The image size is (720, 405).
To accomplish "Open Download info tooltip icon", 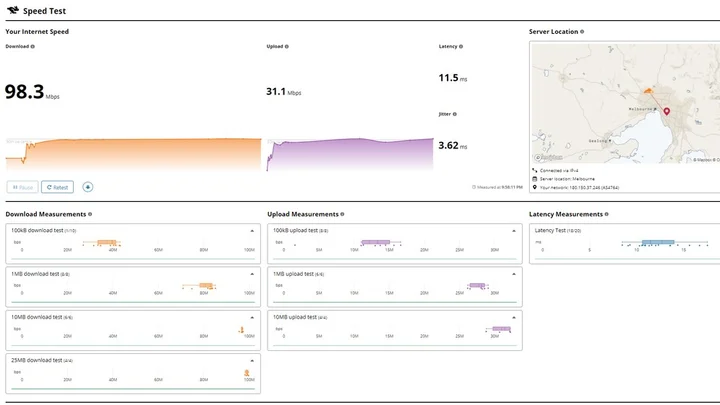I will 33,46.
